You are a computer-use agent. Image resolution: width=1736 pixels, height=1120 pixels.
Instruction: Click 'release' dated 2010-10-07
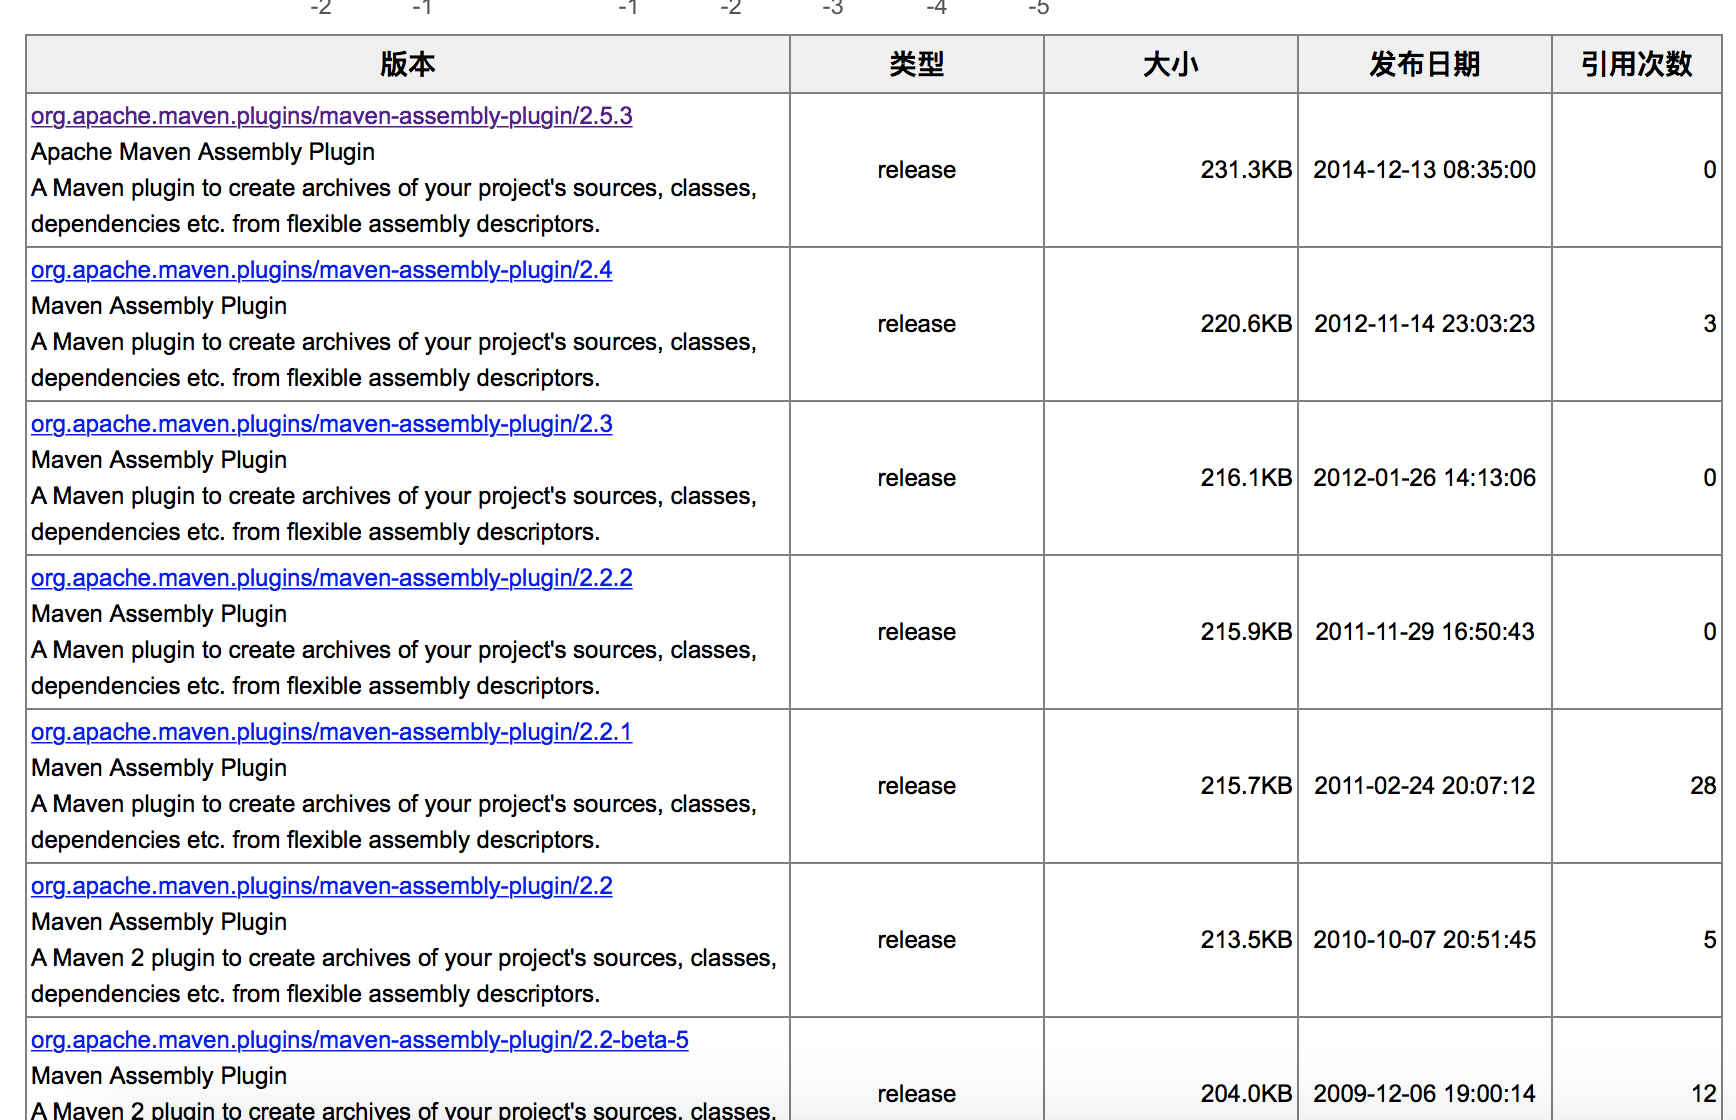(x=917, y=940)
